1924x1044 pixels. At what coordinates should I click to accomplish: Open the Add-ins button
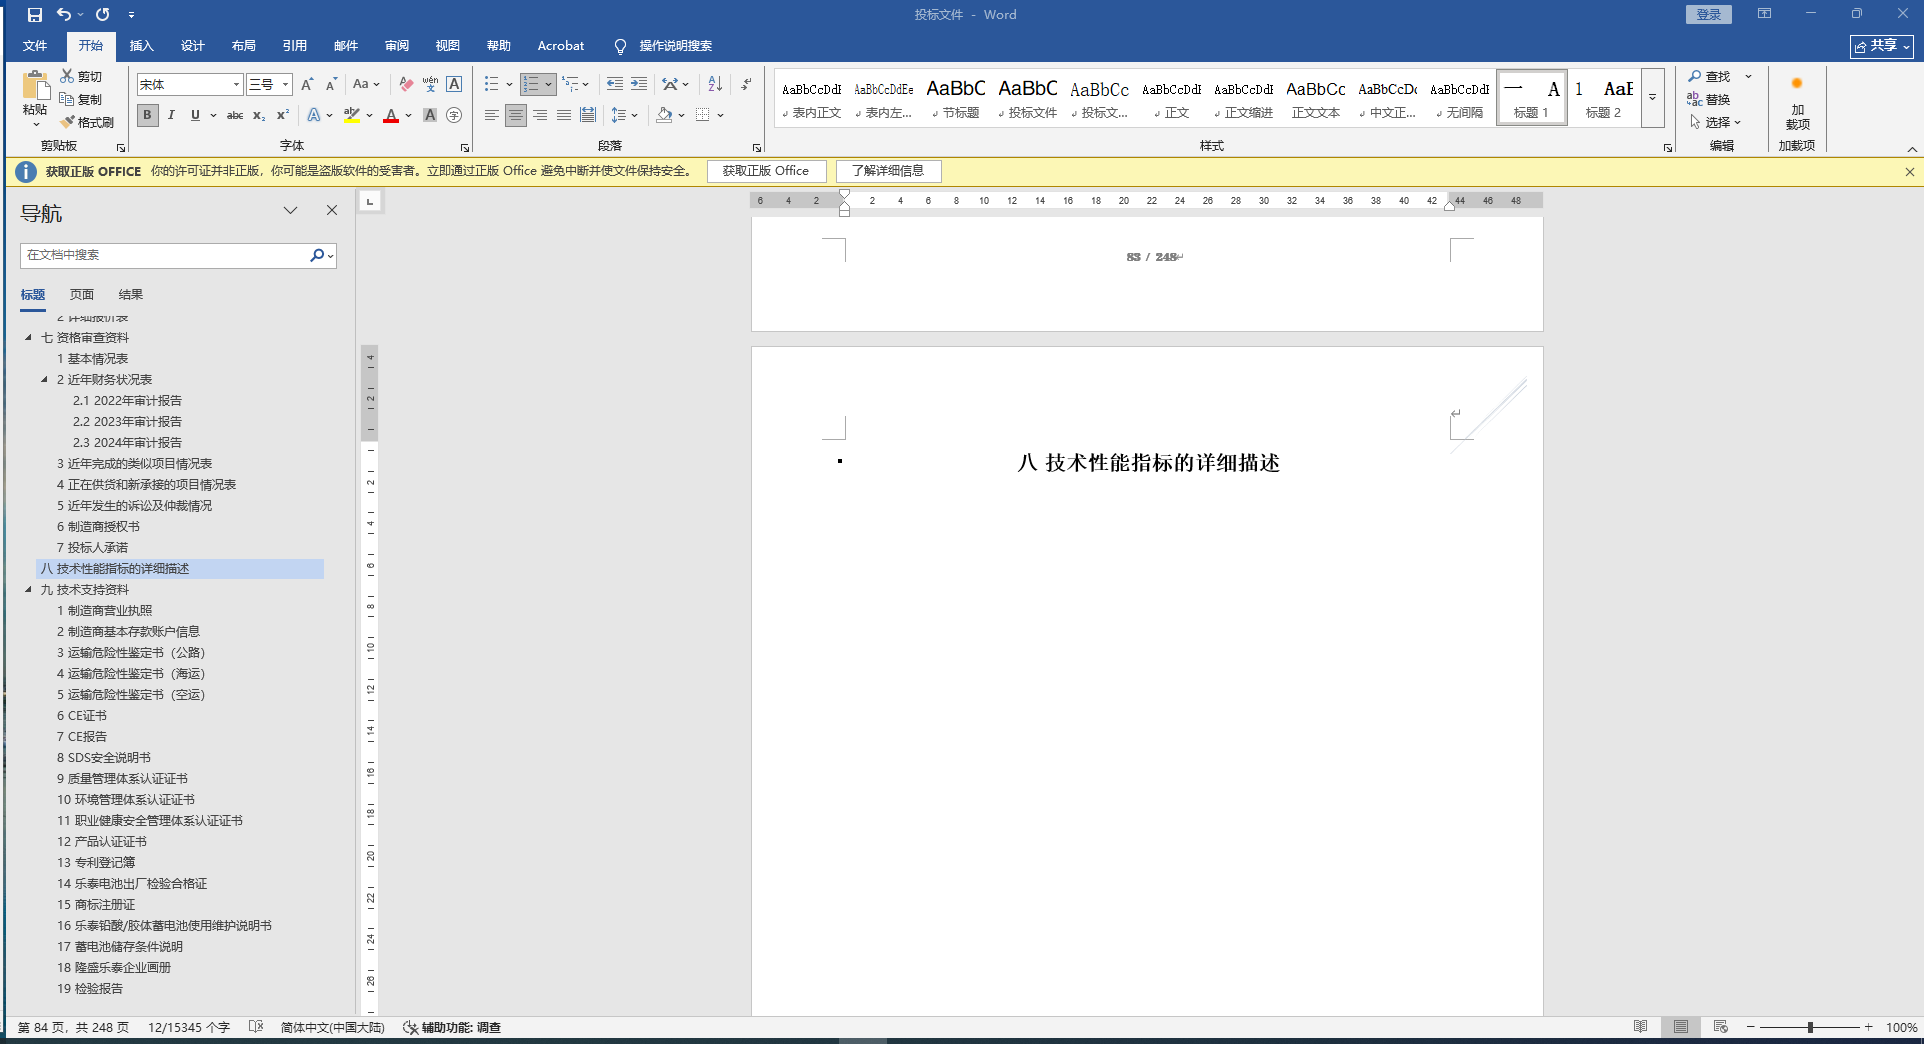tap(1797, 103)
